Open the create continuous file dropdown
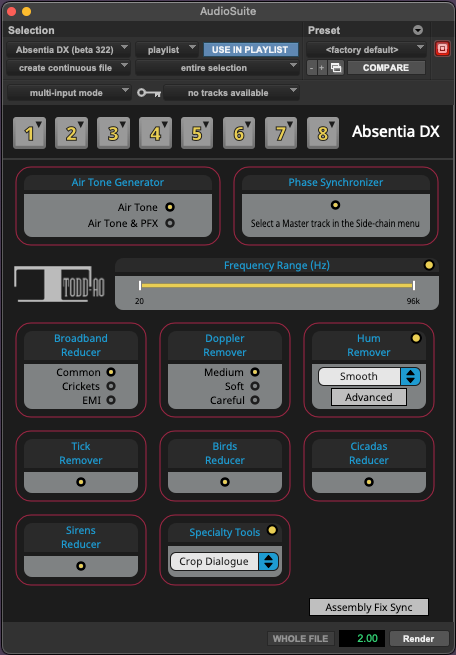 [68, 68]
